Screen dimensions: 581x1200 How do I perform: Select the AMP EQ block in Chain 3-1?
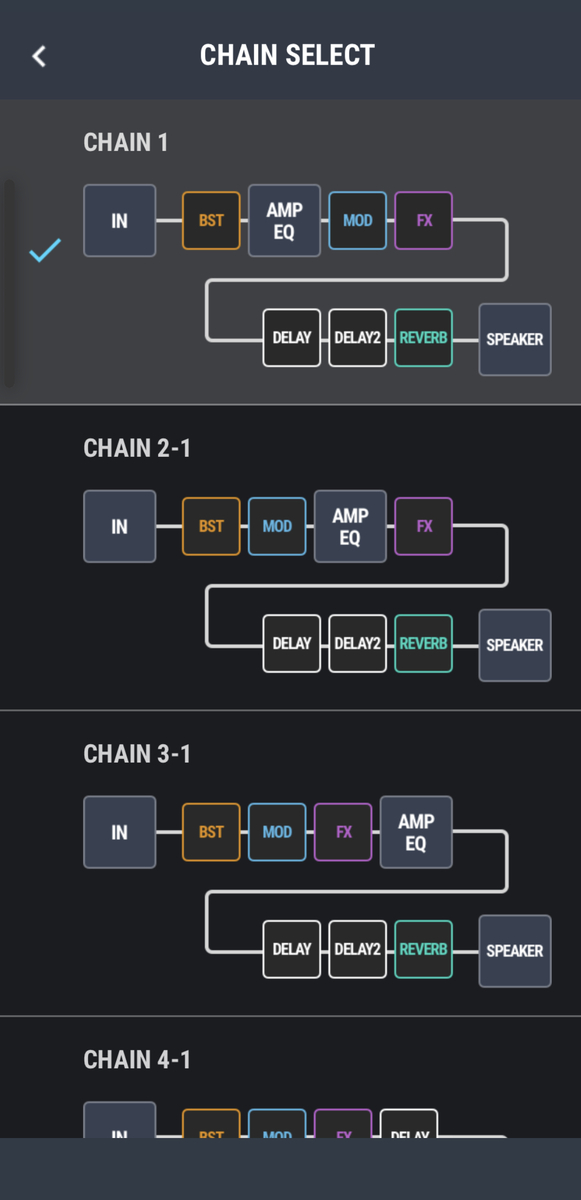pos(416,832)
